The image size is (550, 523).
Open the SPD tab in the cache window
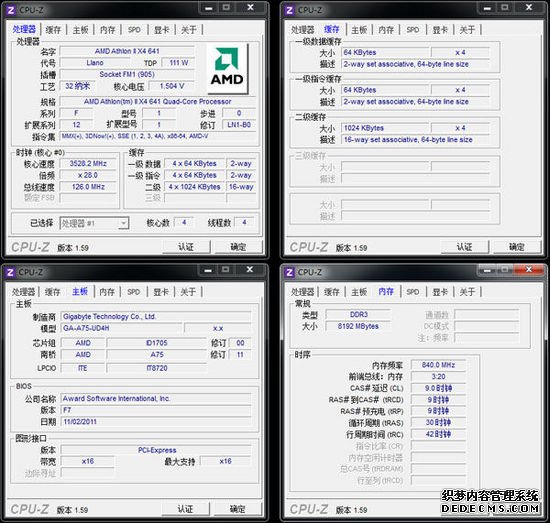coord(413,30)
